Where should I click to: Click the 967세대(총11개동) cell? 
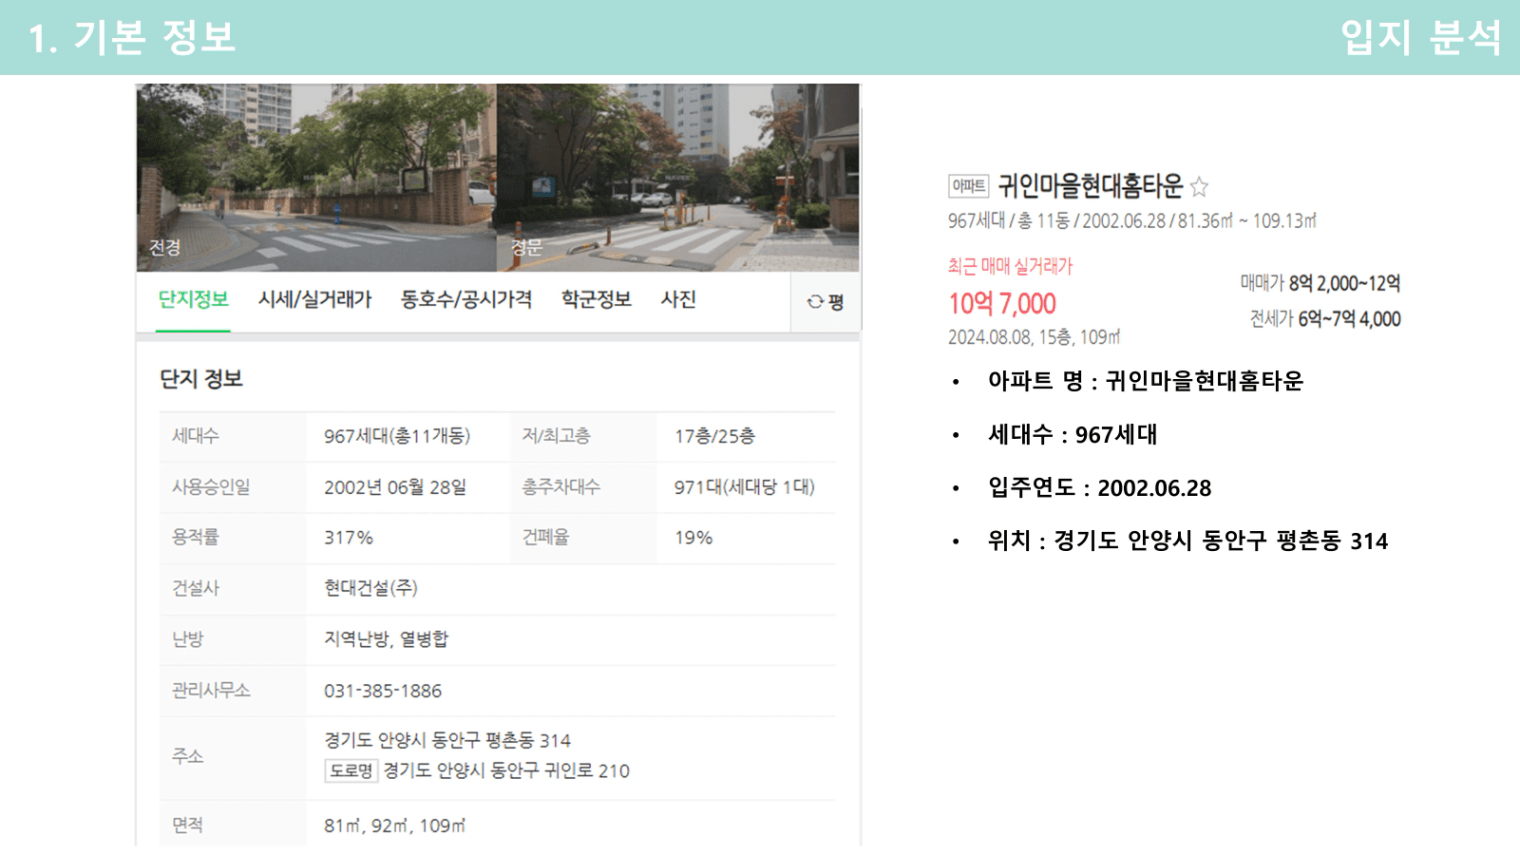397,436
